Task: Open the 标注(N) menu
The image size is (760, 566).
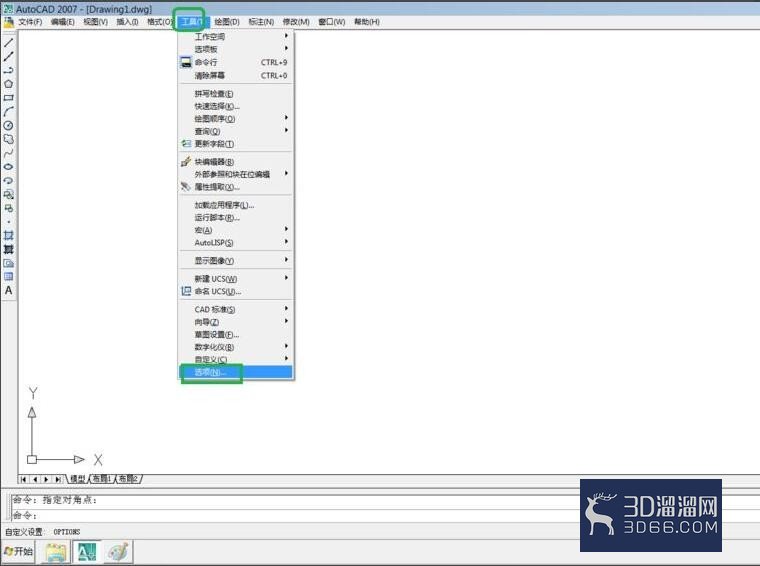Action: point(261,22)
